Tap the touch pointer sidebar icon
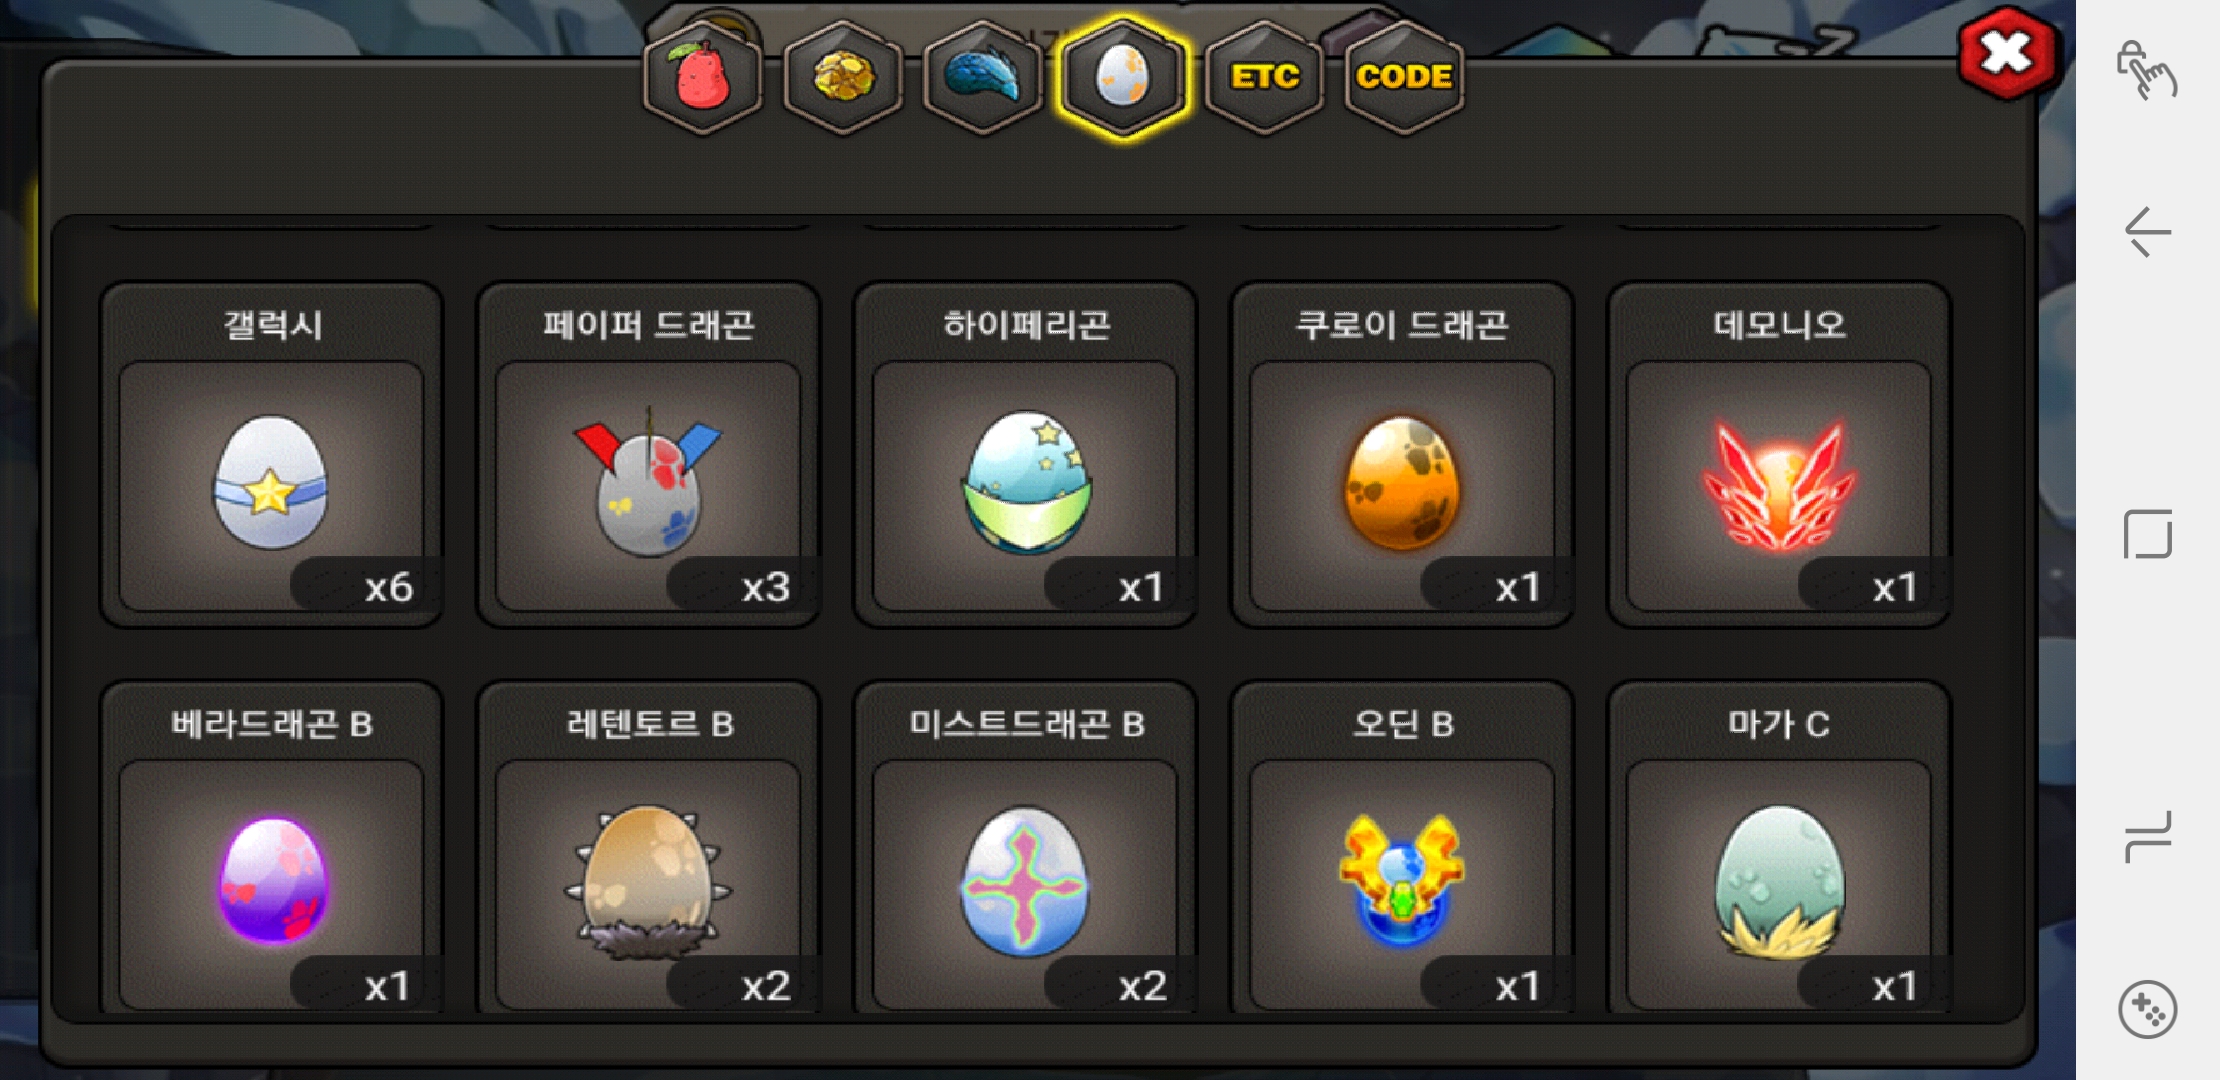Viewport: 2220px width, 1080px height. [2147, 70]
